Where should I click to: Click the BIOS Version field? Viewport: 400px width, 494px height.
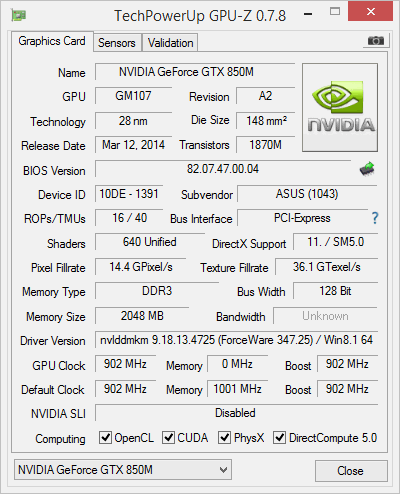point(223,169)
